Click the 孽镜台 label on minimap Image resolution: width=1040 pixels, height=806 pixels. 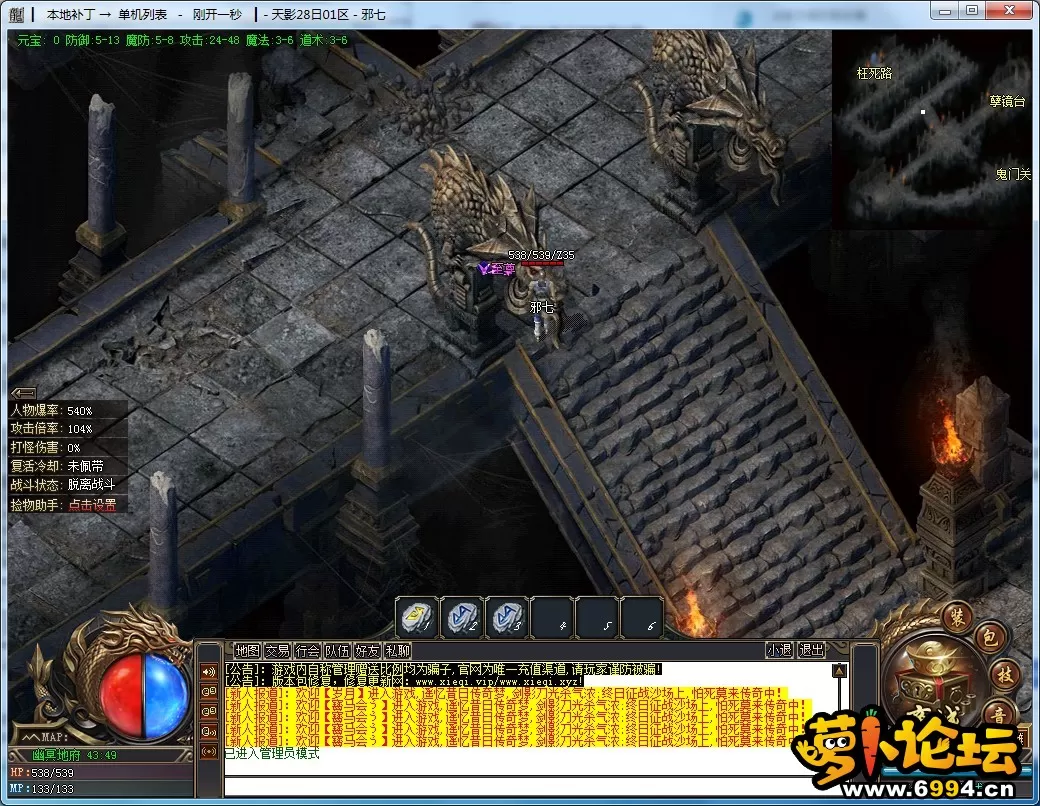pos(1008,101)
